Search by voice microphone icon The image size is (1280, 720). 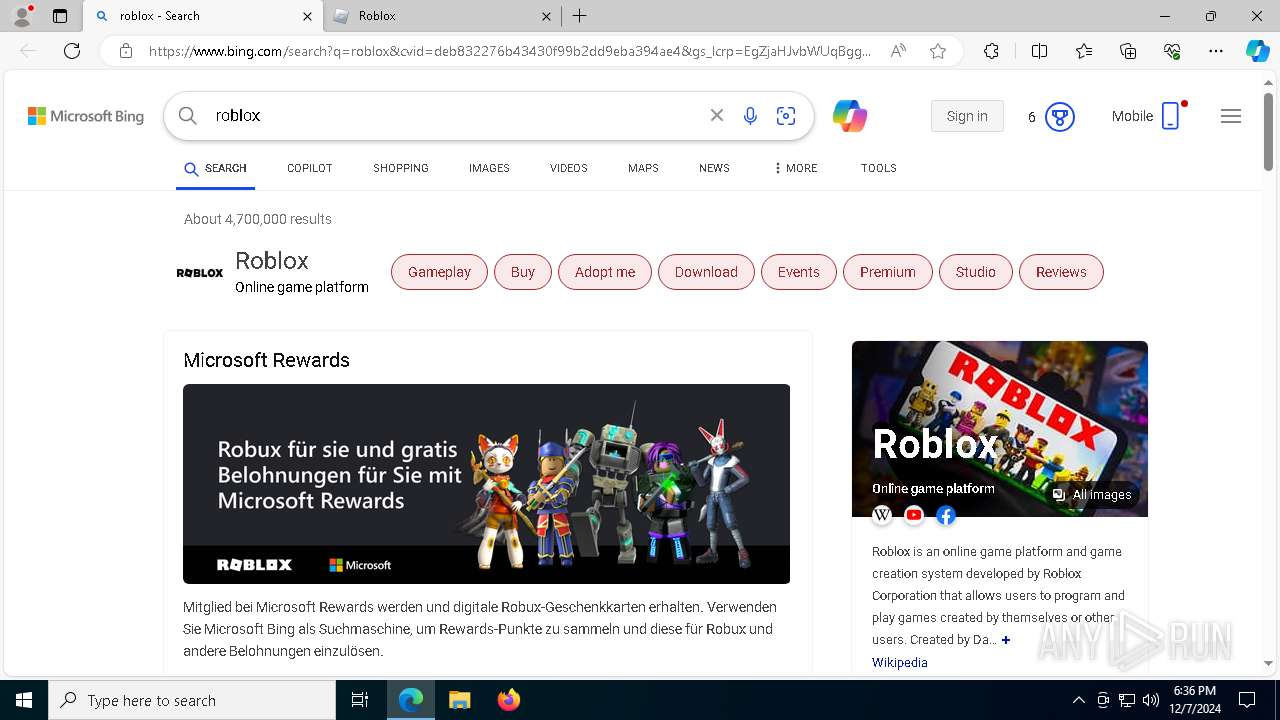click(751, 116)
